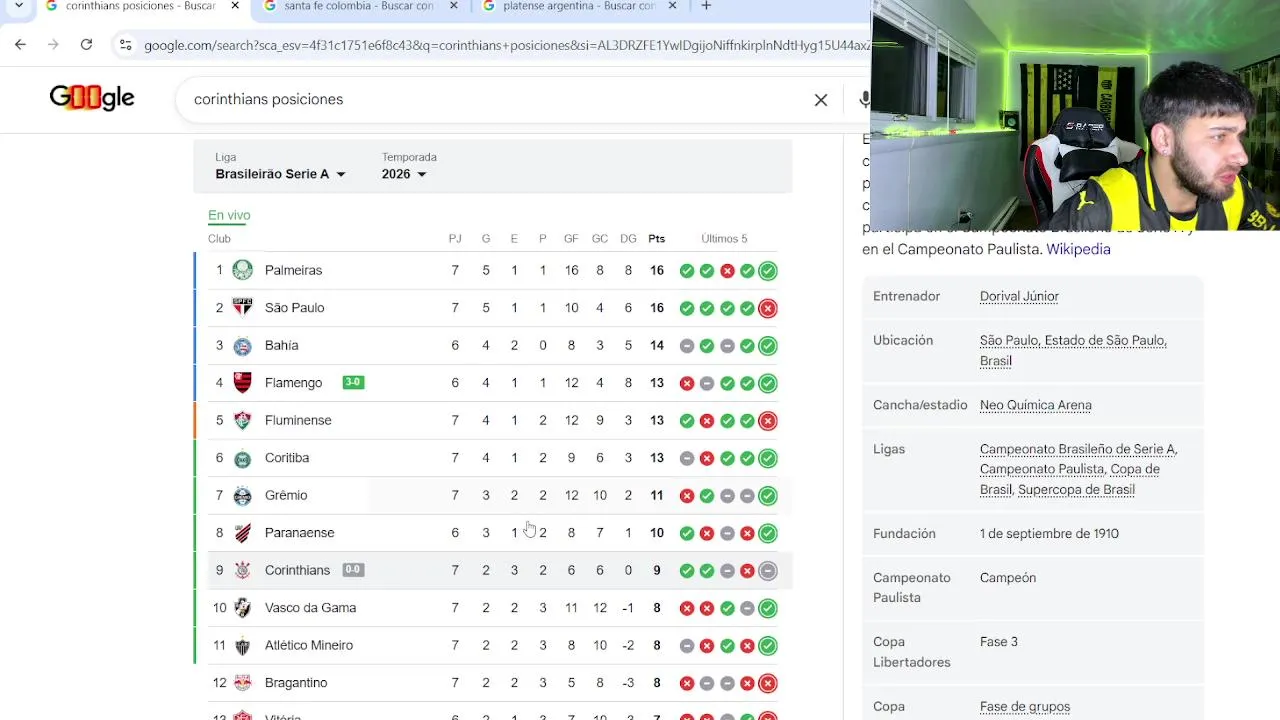This screenshot has height=720, width=1280.
Task: Click the Fundación date 1 de septiembre de 1910
Action: pyautogui.click(x=1049, y=533)
